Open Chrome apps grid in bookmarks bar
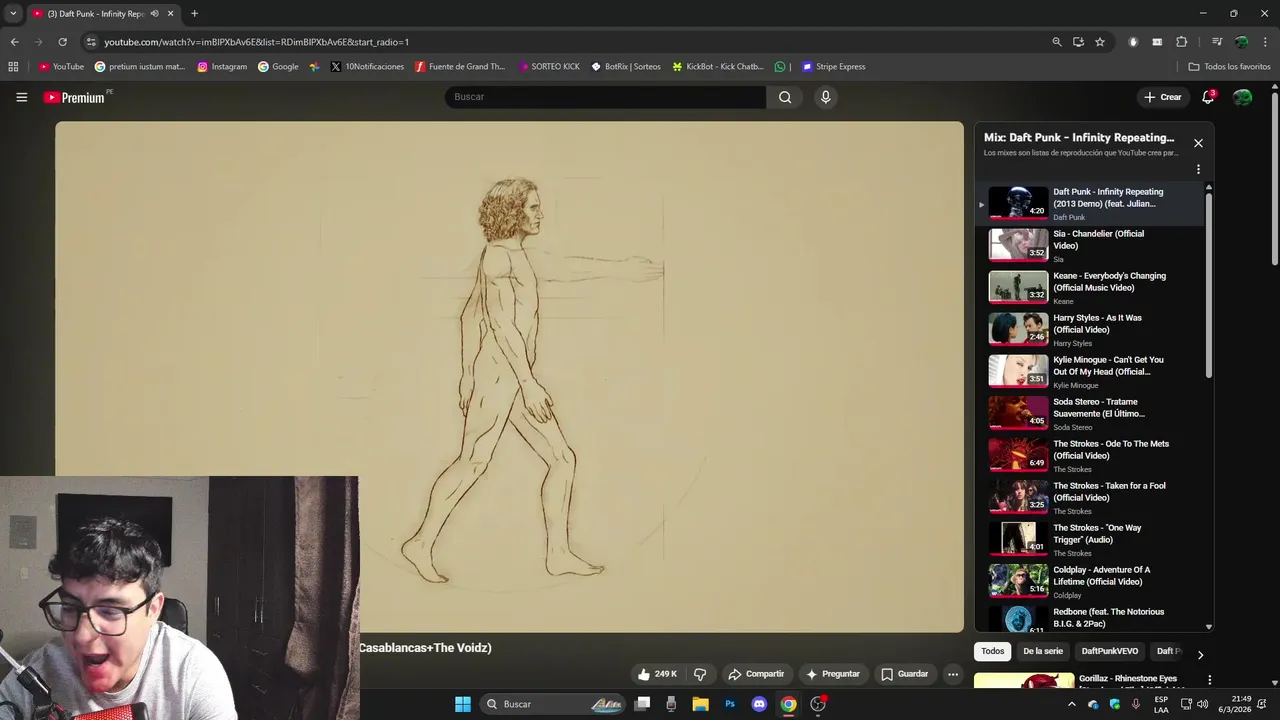 pyautogui.click(x=13, y=67)
